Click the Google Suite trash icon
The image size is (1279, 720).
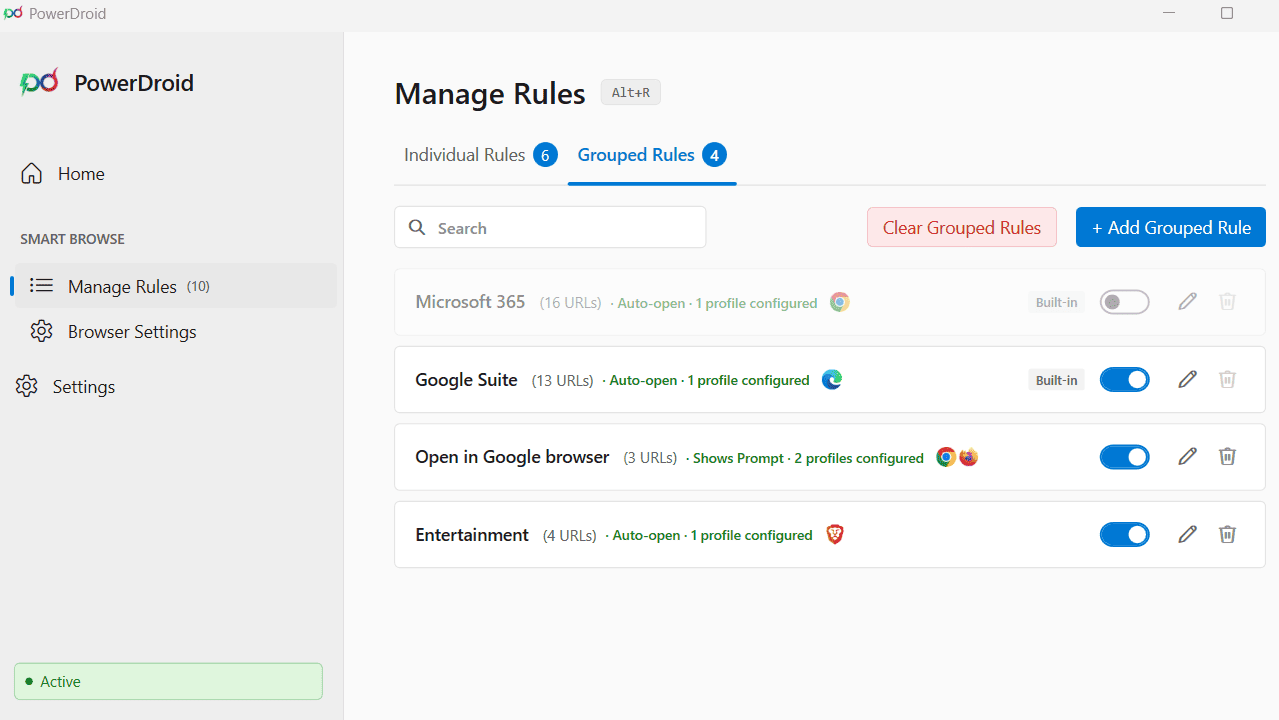click(1227, 380)
